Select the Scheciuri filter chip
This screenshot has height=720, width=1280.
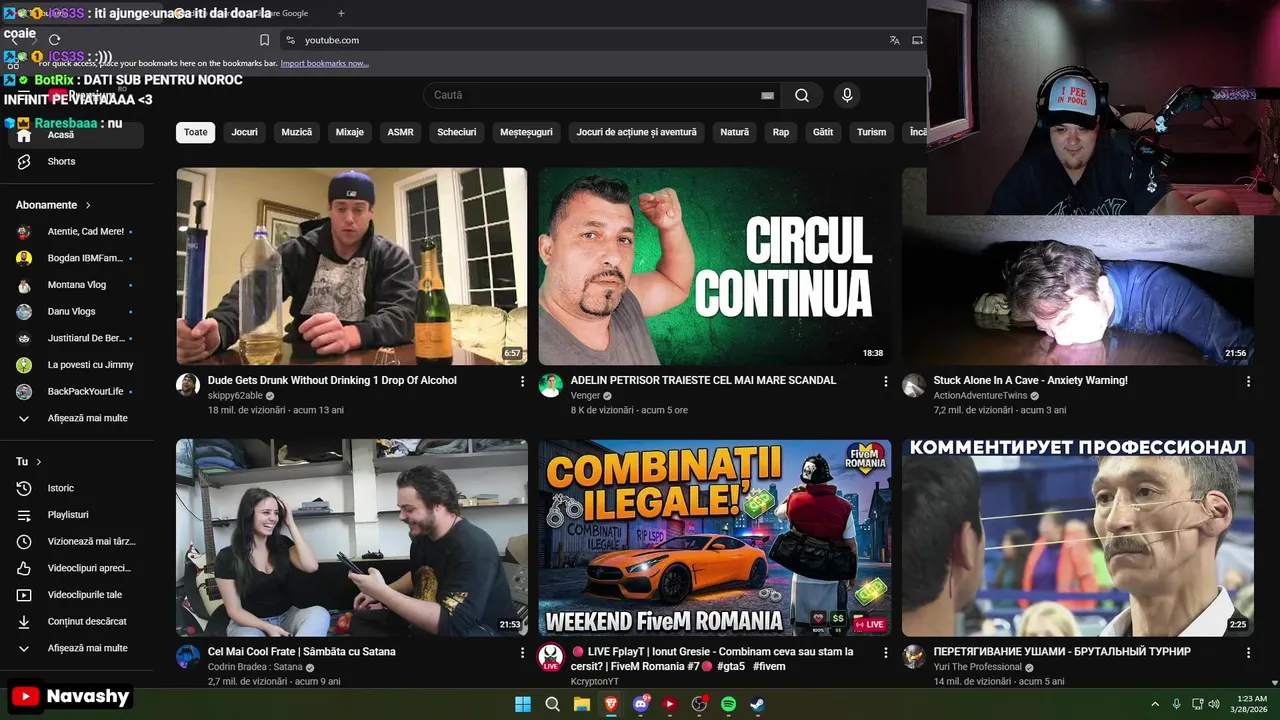coord(457,132)
